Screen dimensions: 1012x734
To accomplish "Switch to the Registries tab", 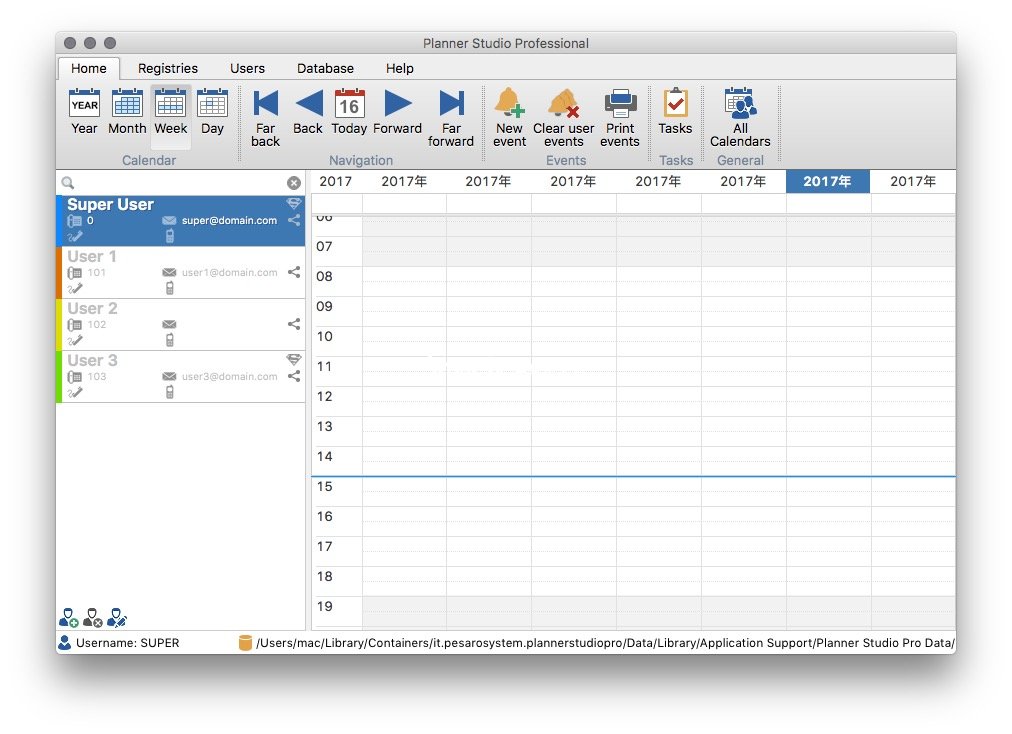I will click(x=168, y=68).
